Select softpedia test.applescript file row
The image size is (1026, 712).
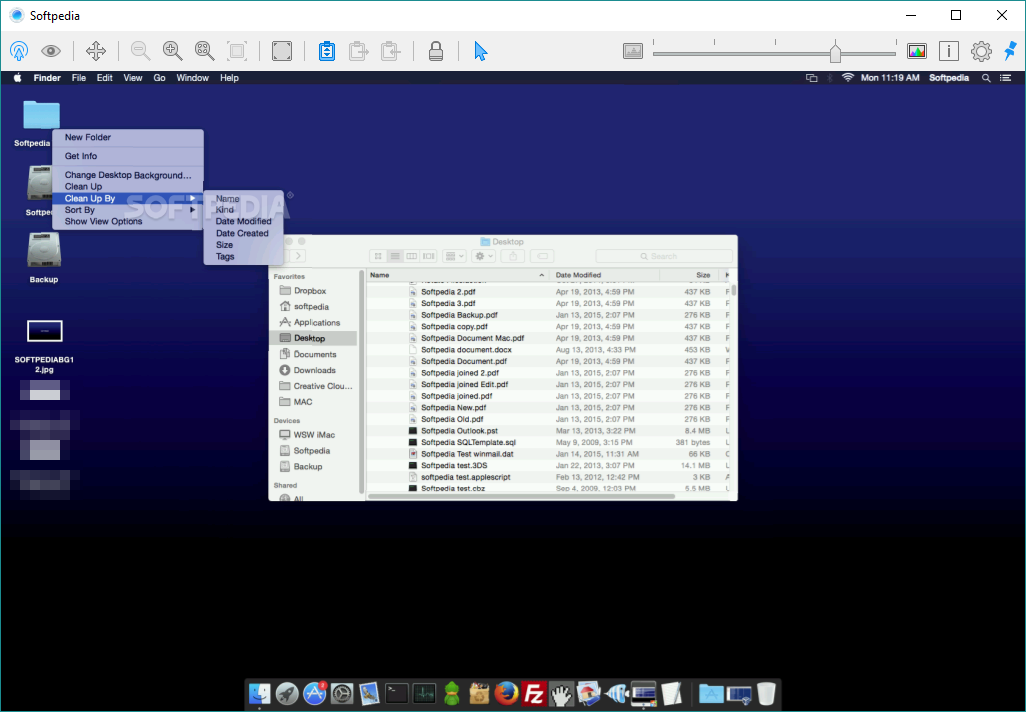[548, 477]
